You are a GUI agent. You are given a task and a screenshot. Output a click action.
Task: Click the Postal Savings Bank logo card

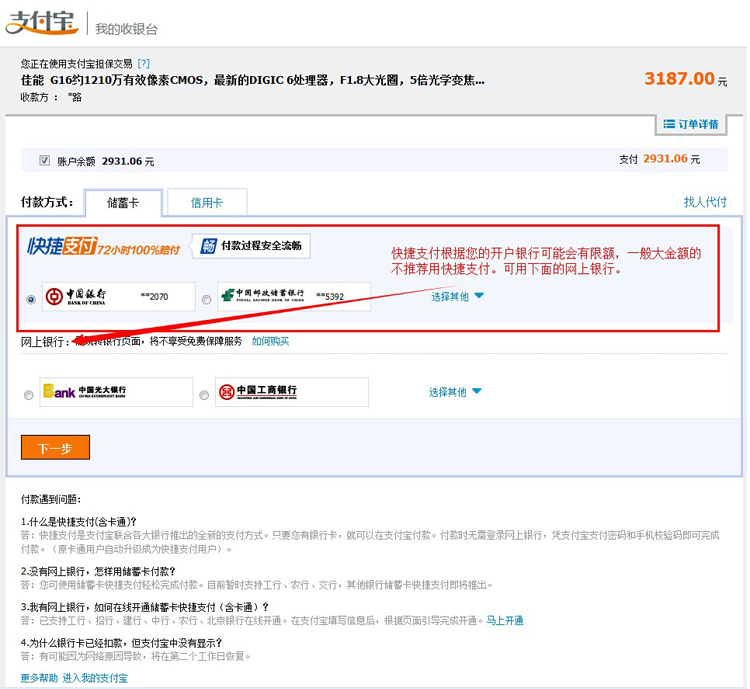pos(294,297)
